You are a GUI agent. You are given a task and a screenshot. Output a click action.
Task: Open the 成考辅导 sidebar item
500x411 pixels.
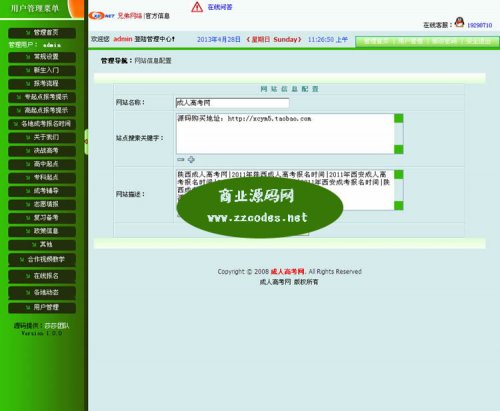pyautogui.click(x=42, y=191)
